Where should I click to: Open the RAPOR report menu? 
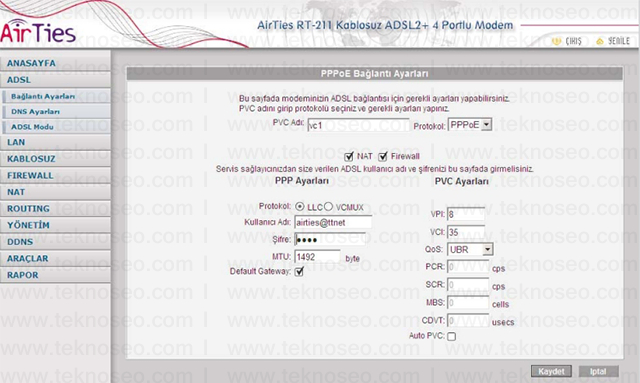click(55, 275)
